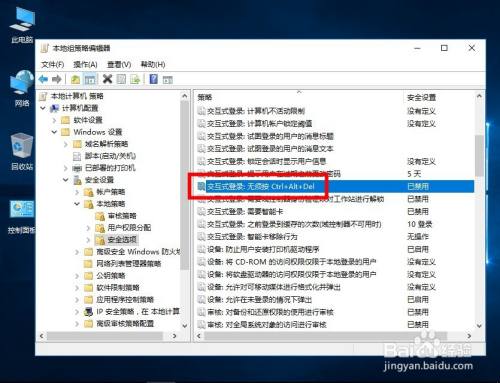Screen dimensions: 500x383
Task: Open the 此电脑 desktop icon
Action: click(x=22, y=26)
